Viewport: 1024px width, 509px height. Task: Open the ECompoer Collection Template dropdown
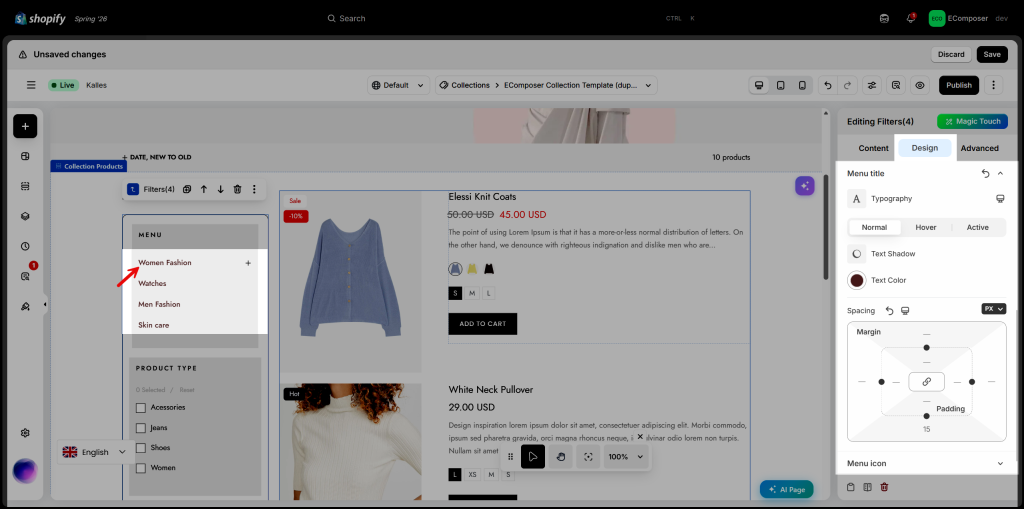click(x=546, y=85)
